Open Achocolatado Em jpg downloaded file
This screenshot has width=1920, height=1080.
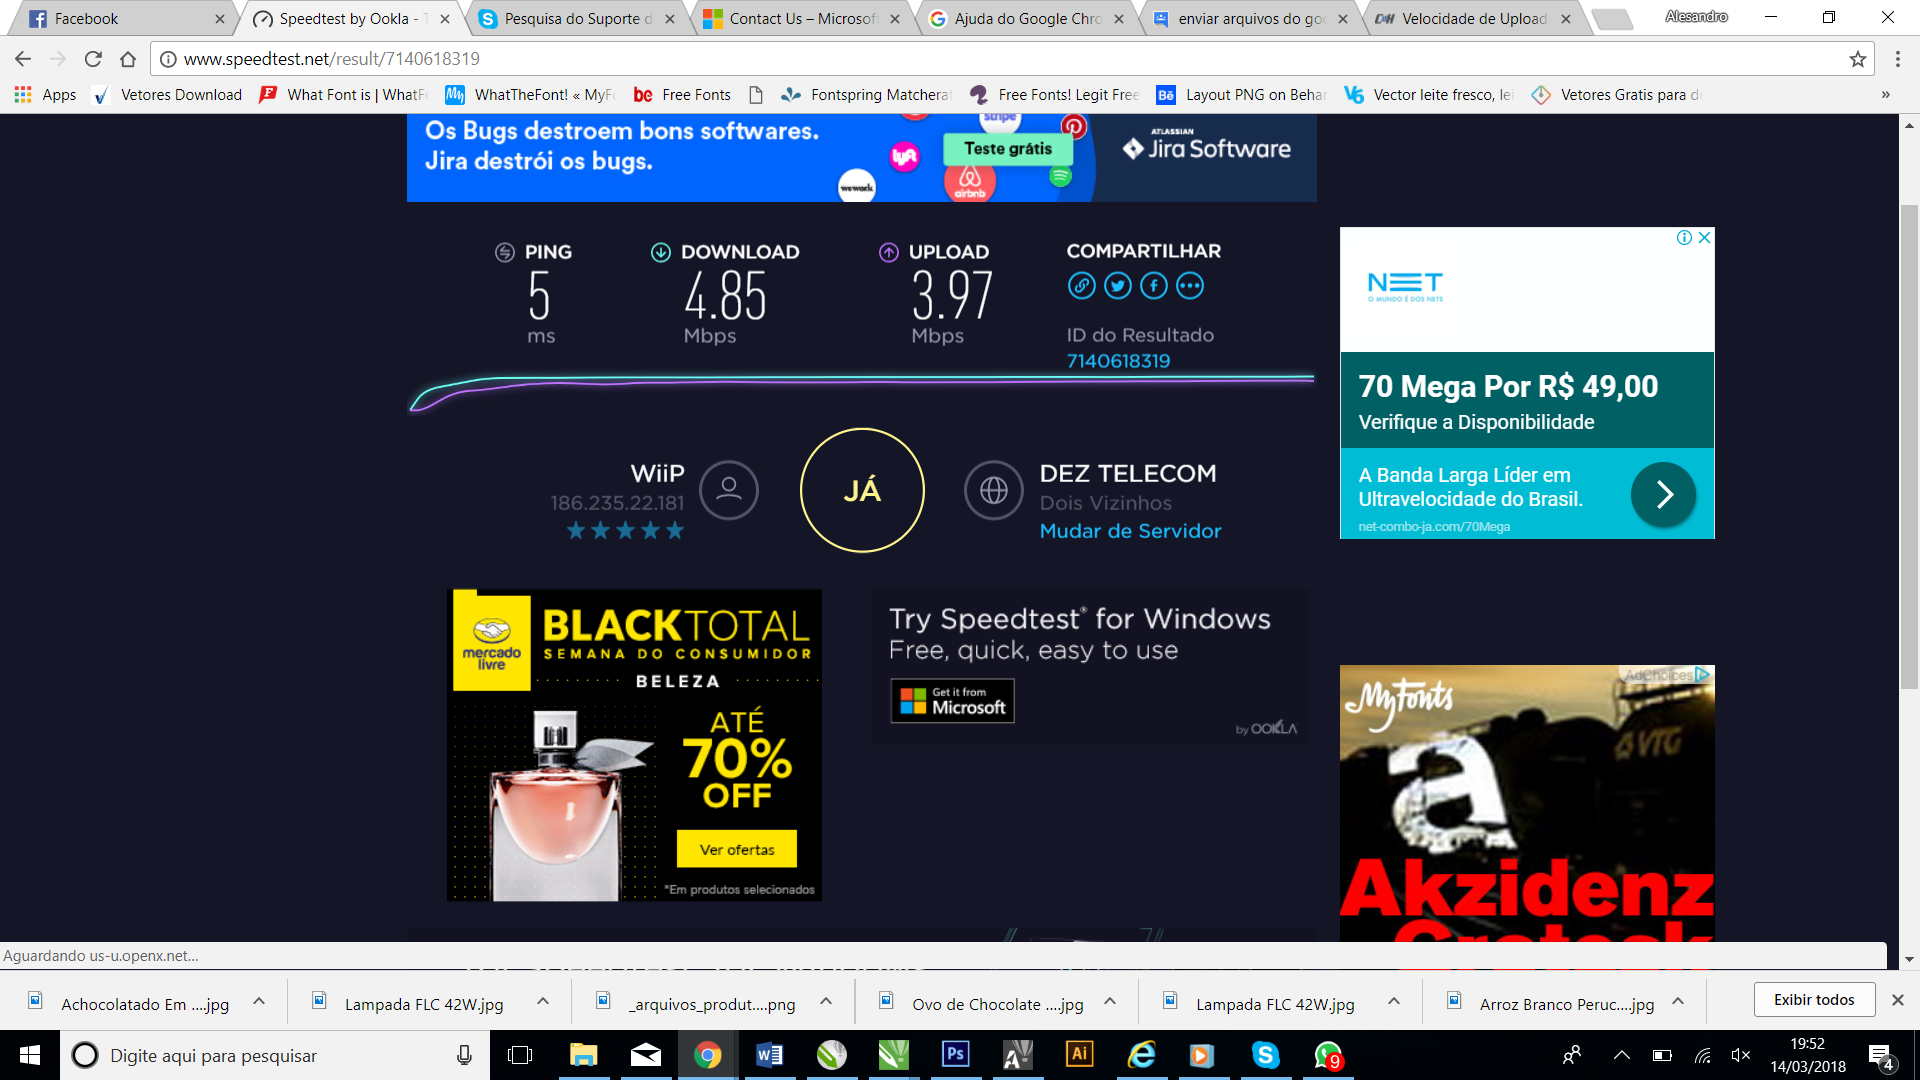130,1003
